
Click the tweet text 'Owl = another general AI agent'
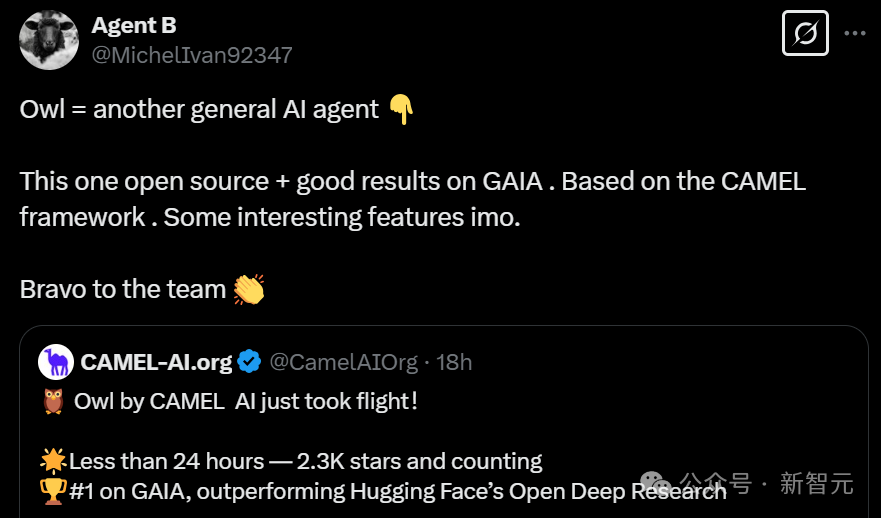tap(199, 109)
